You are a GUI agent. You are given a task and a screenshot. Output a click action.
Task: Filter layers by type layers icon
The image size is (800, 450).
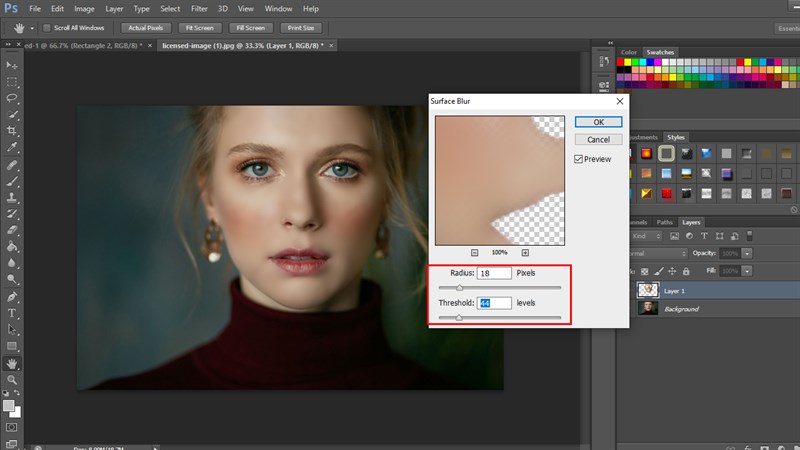tap(704, 236)
